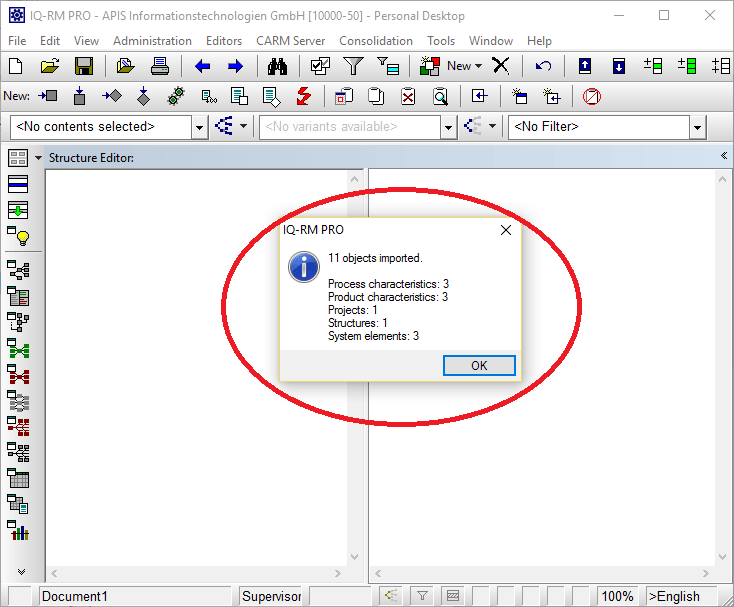The width and height of the screenshot is (734, 607).
Task: Open the green network editor in the sidebar
Action: click(x=18, y=349)
